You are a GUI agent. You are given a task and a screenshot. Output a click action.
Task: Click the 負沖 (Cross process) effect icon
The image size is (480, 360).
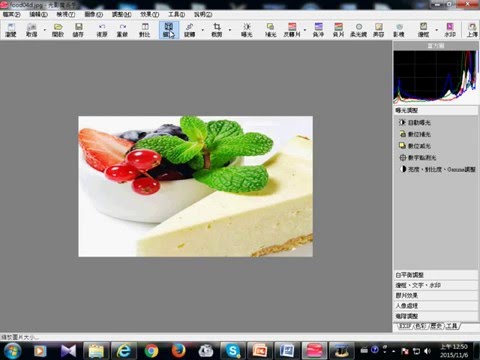318,30
